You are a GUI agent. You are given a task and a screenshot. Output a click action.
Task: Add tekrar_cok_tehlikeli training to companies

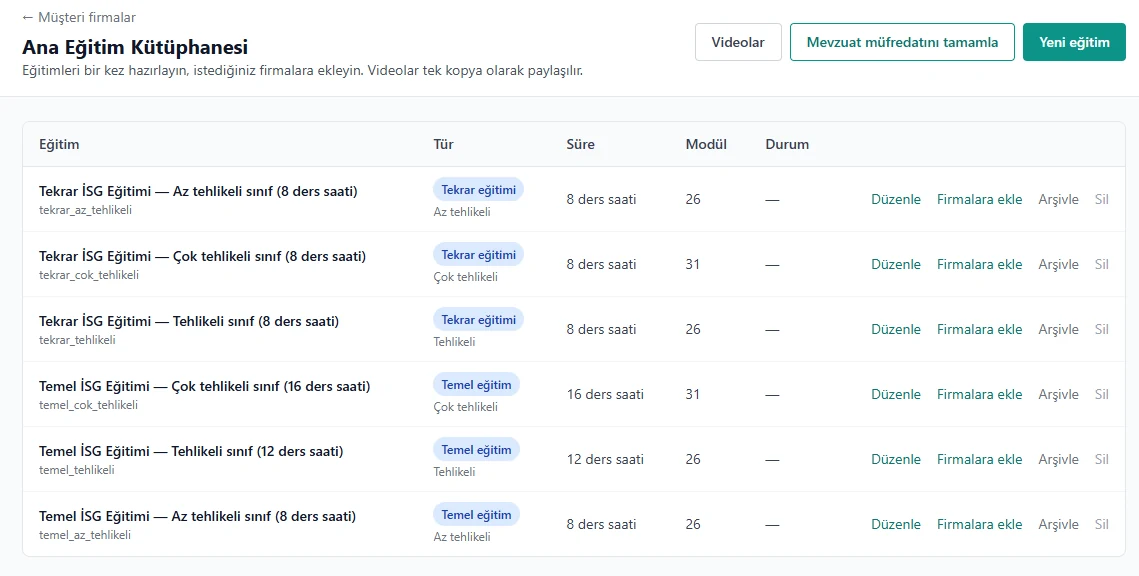pos(979,264)
